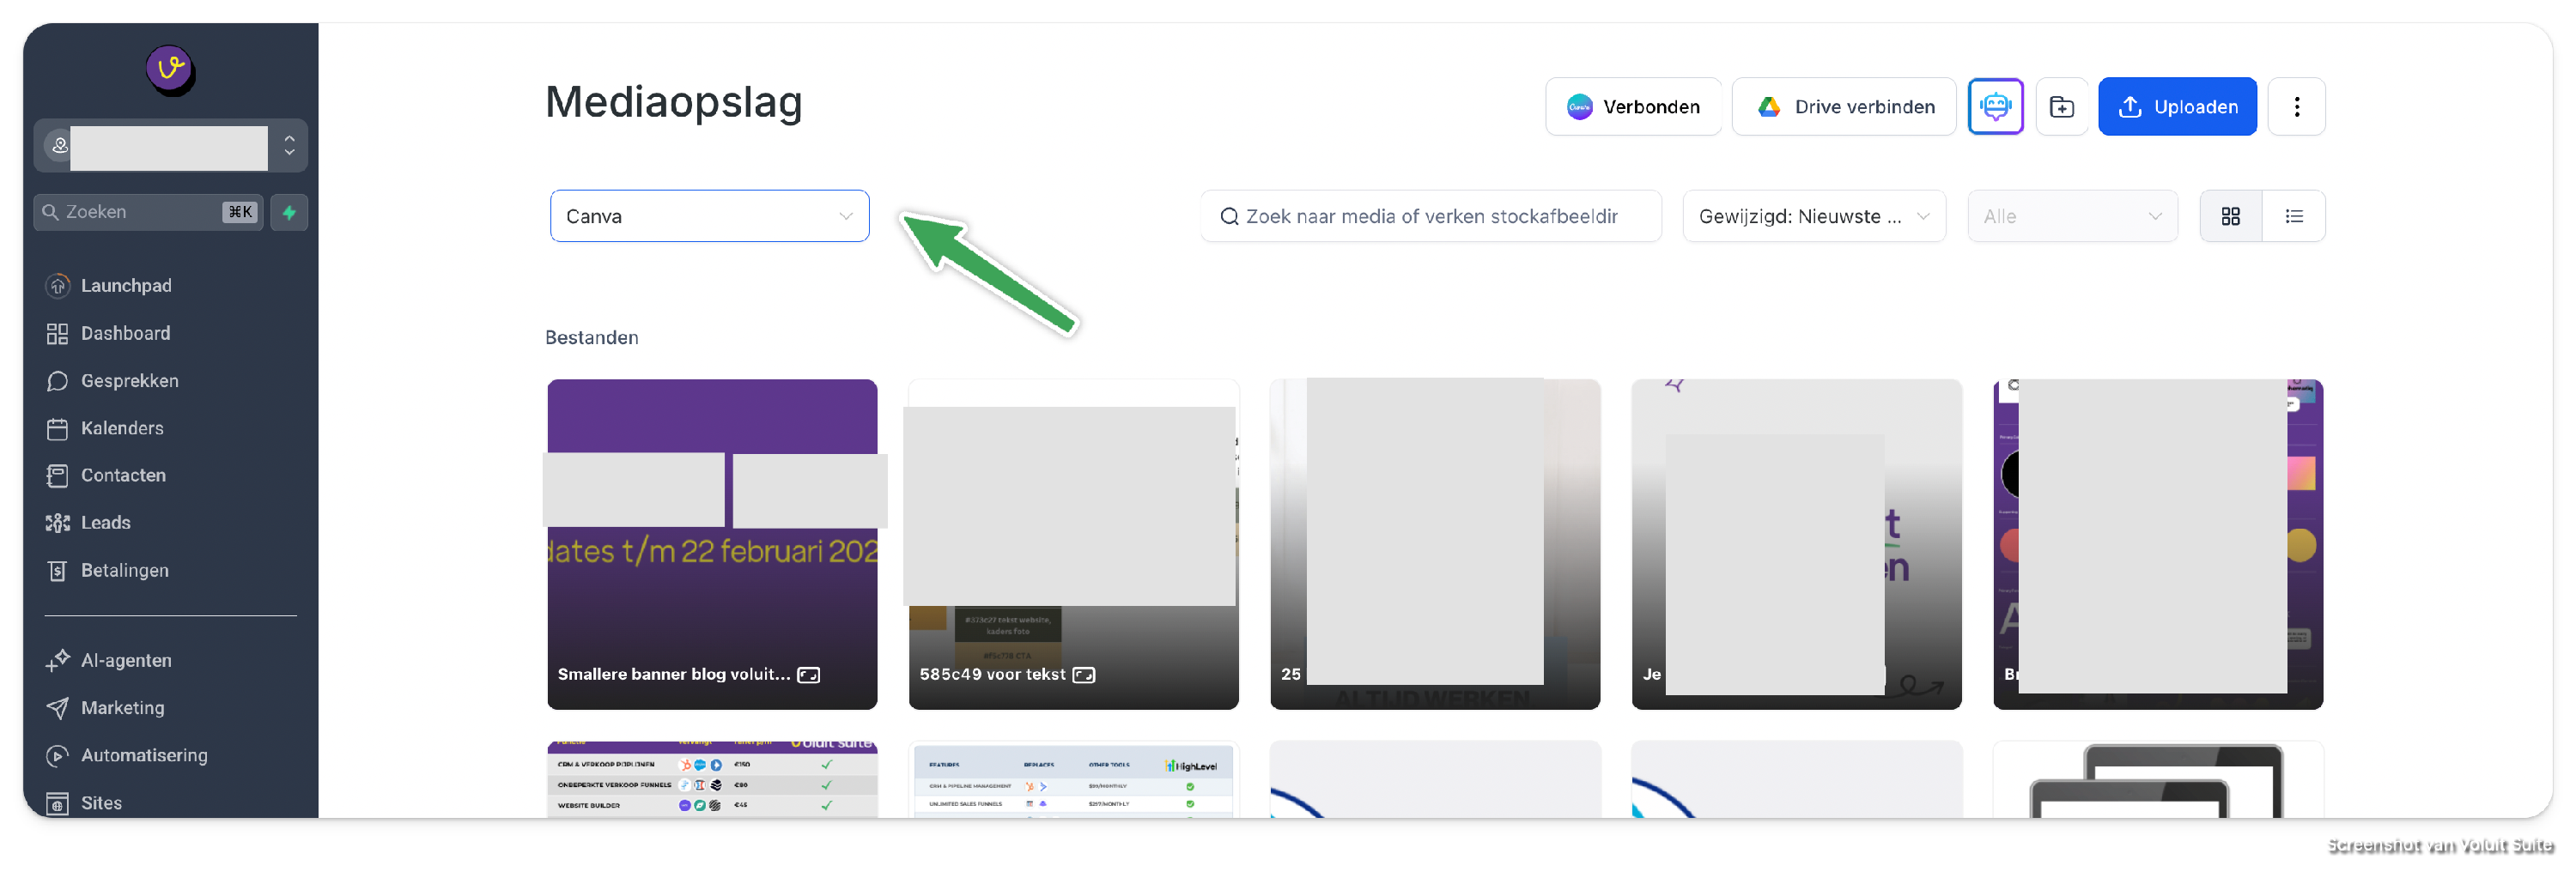Open the thumbnail labeled 25
The image size is (2576, 878).
point(1435,544)
